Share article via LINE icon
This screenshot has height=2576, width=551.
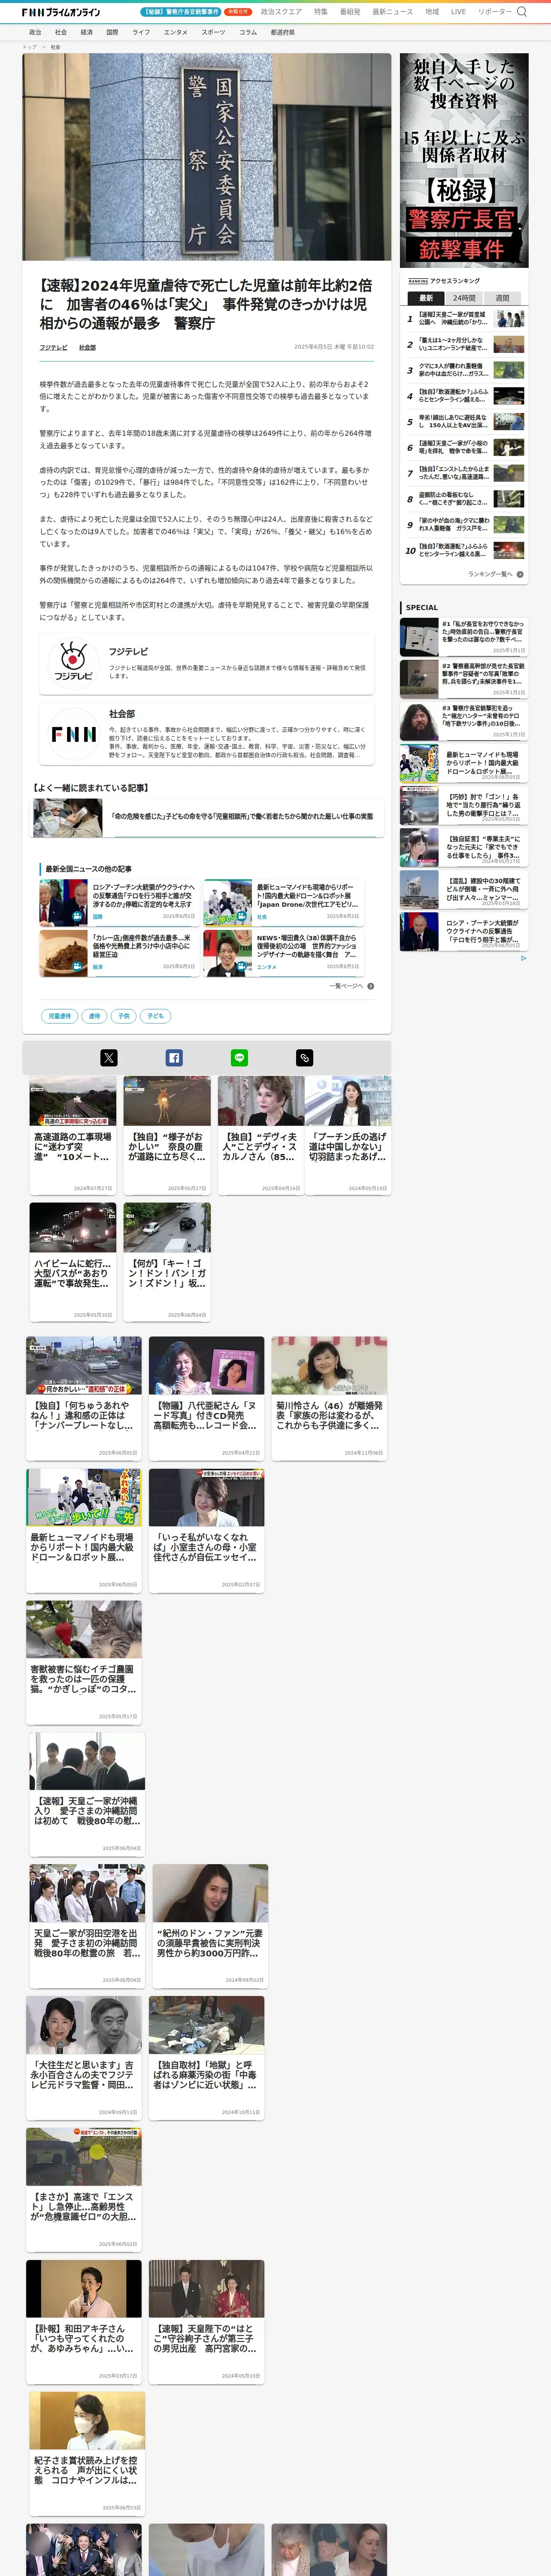(239, 1057)
